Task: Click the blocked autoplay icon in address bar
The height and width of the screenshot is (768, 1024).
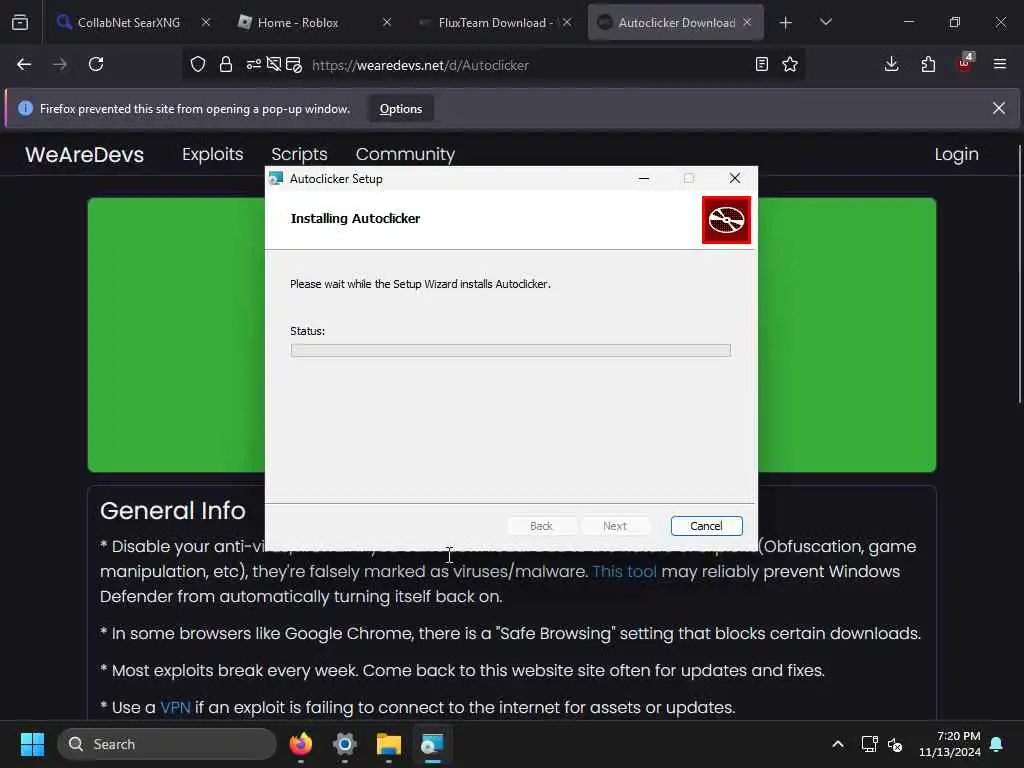Action: click(274, 64)
